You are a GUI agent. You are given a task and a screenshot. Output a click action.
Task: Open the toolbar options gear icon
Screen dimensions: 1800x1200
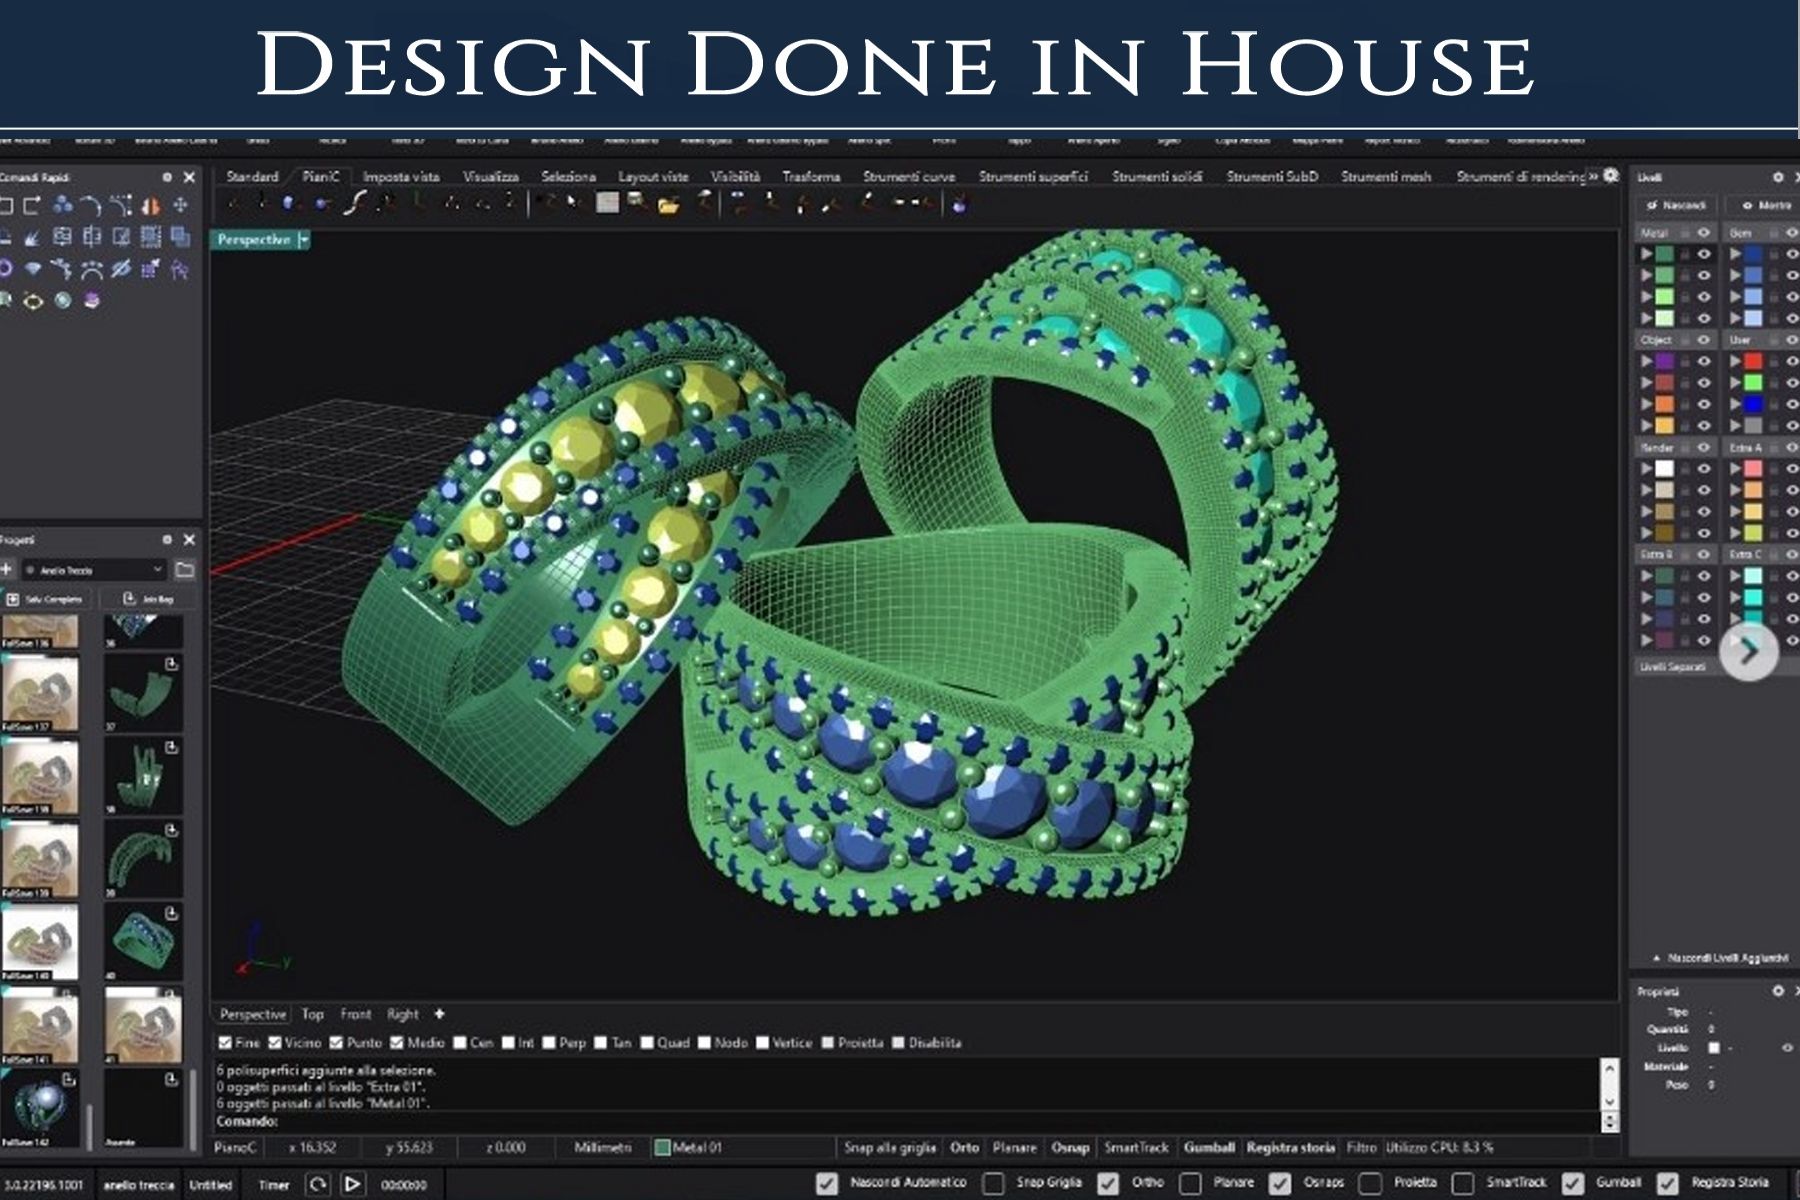point(1610,176)
